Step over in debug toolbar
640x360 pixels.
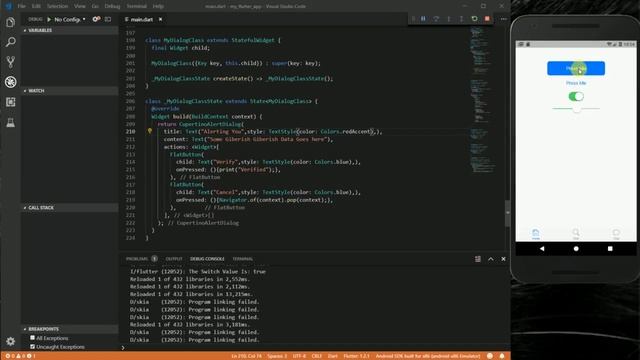[436, 19]
